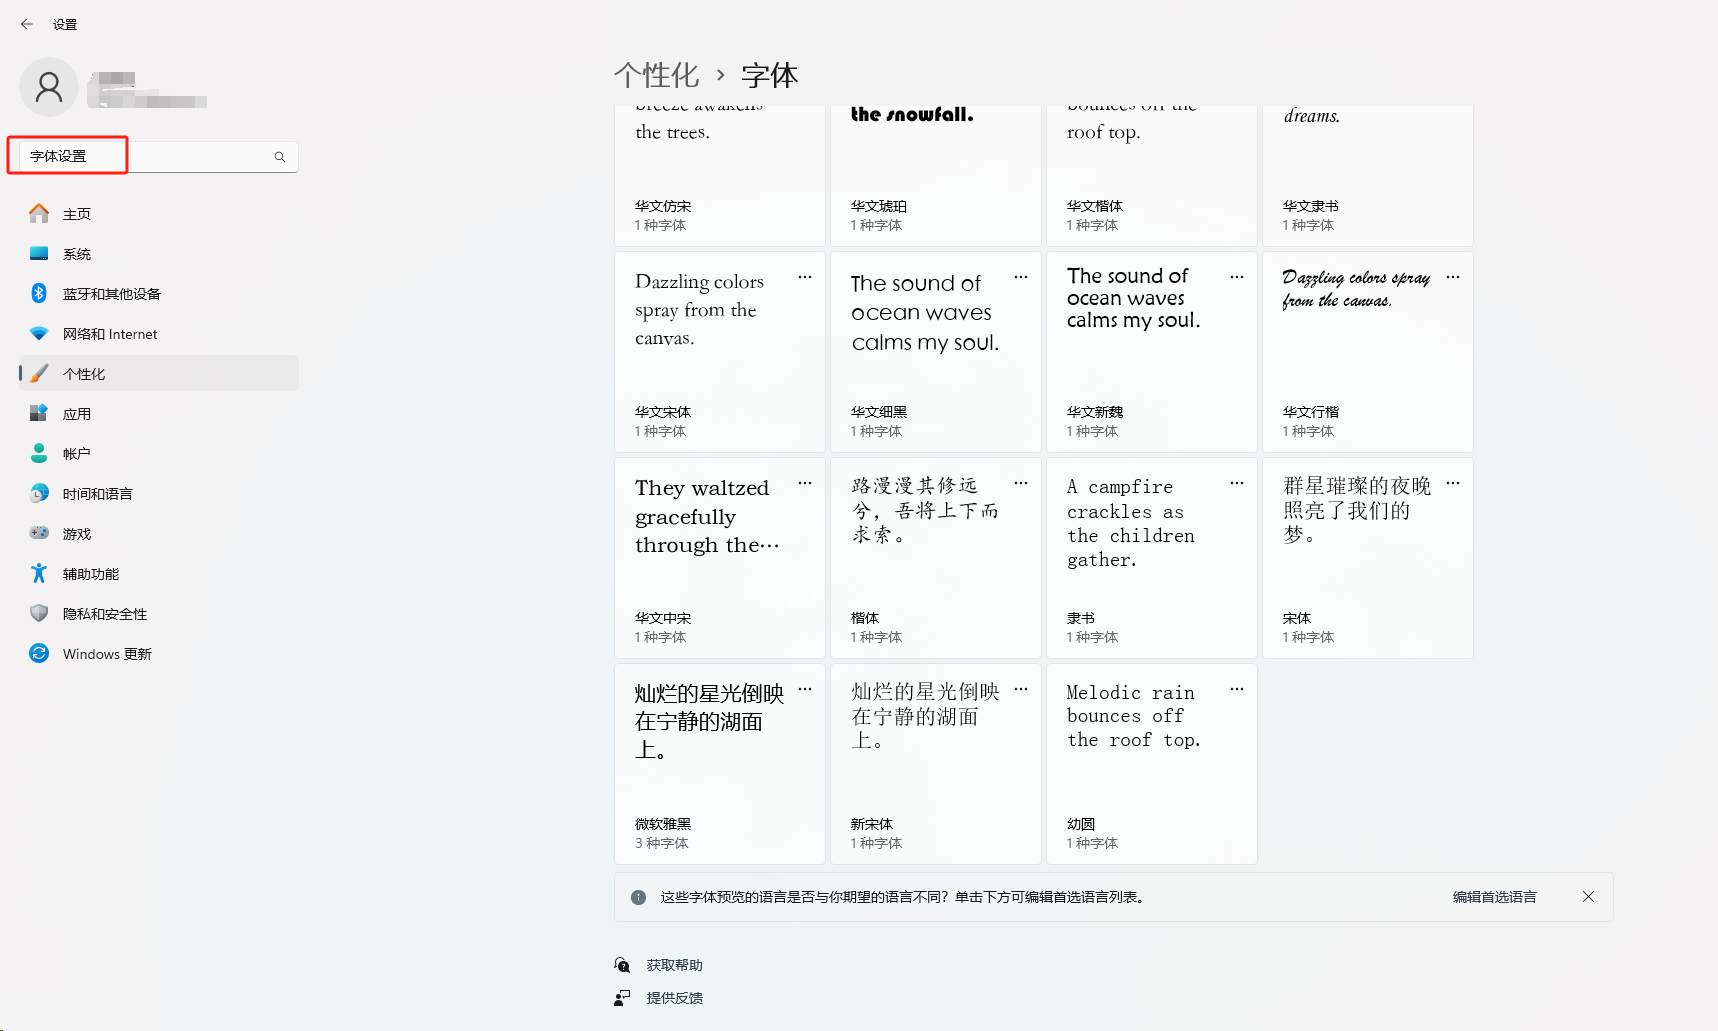The width and height of the screenshot is (1718, 1031).
Task: Open more options for 华文中宋 card
Action: [805, 483]
